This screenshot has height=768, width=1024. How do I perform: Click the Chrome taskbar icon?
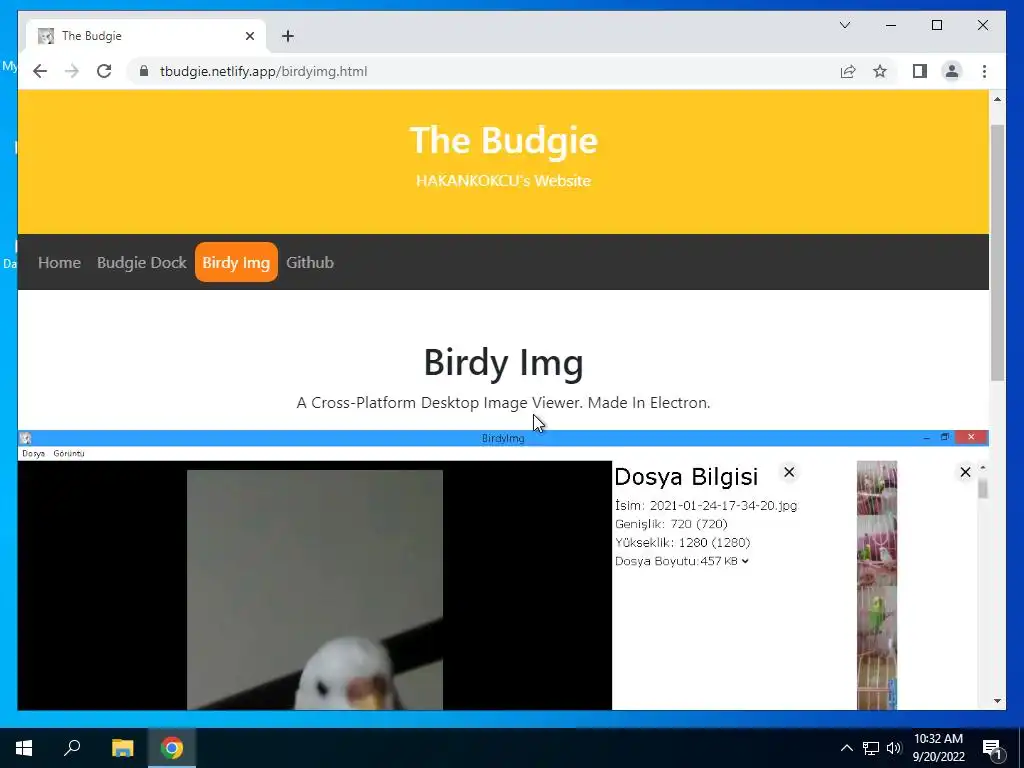point(172,748)
